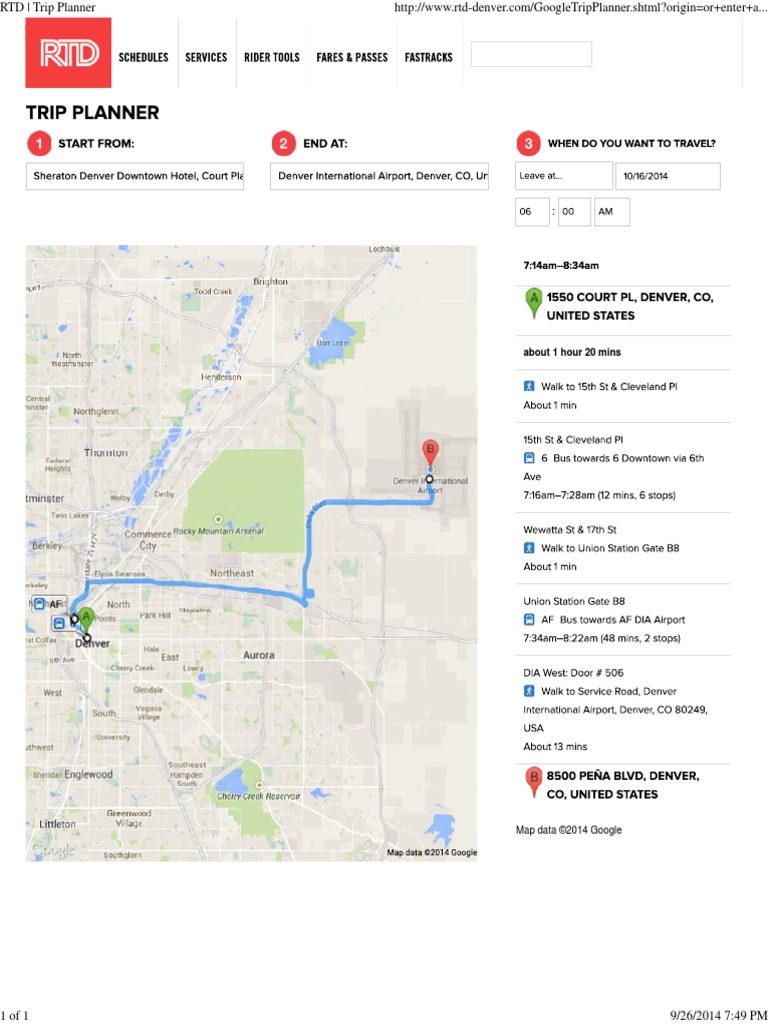Click walk icon for Service Road step
Viewport: 768px width, 1024px height.
[529, 692]
